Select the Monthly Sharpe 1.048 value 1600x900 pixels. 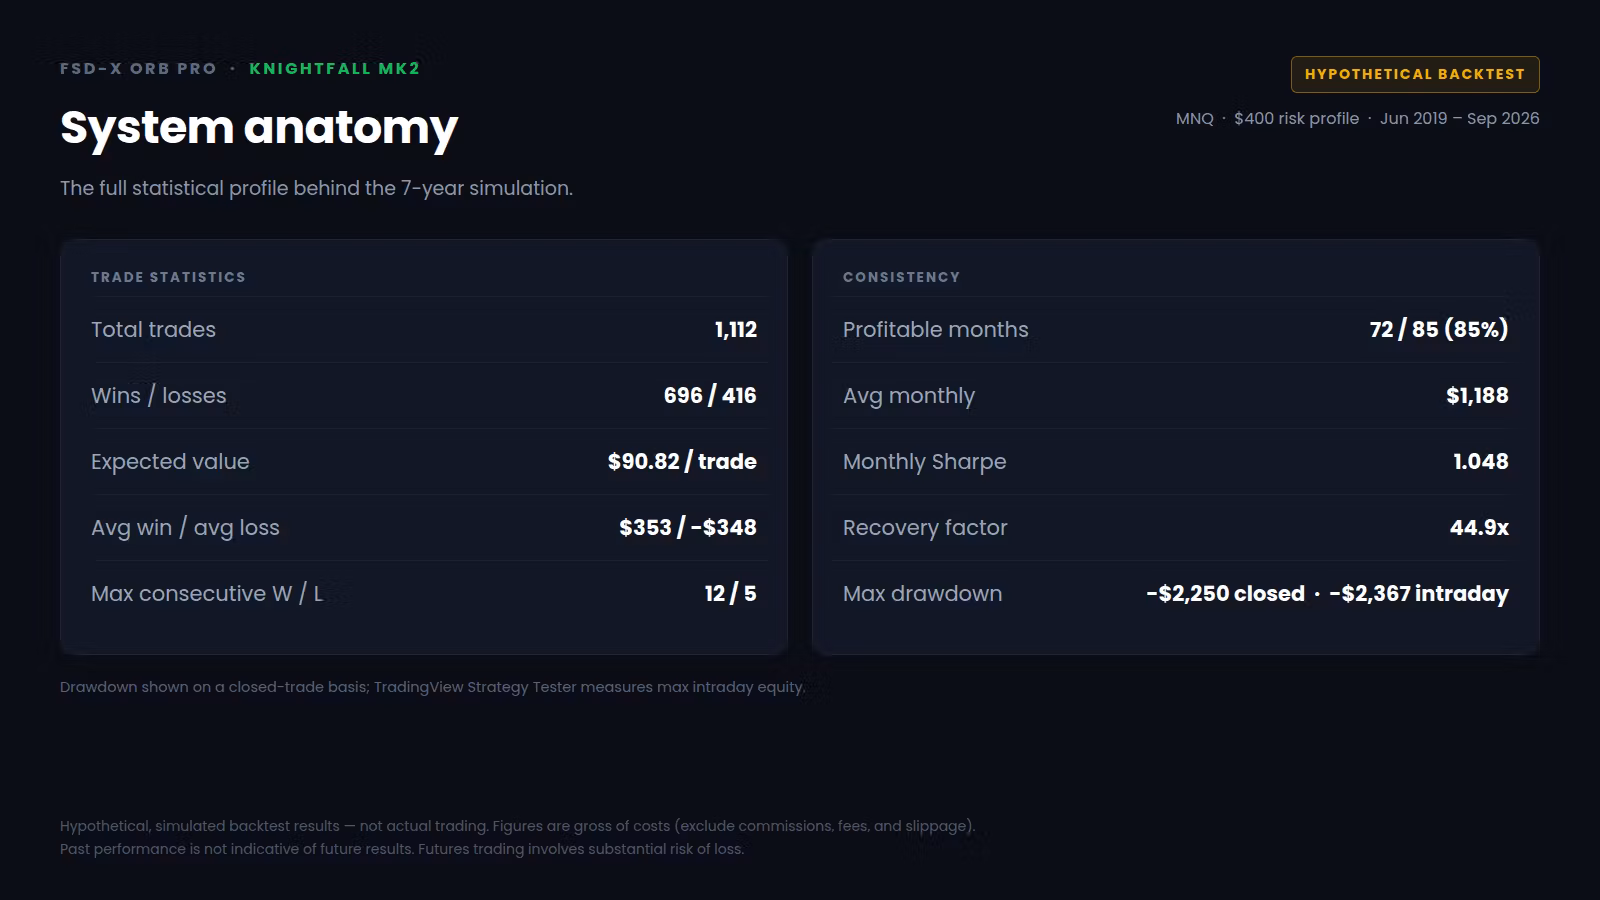(x=1481, y=462)
